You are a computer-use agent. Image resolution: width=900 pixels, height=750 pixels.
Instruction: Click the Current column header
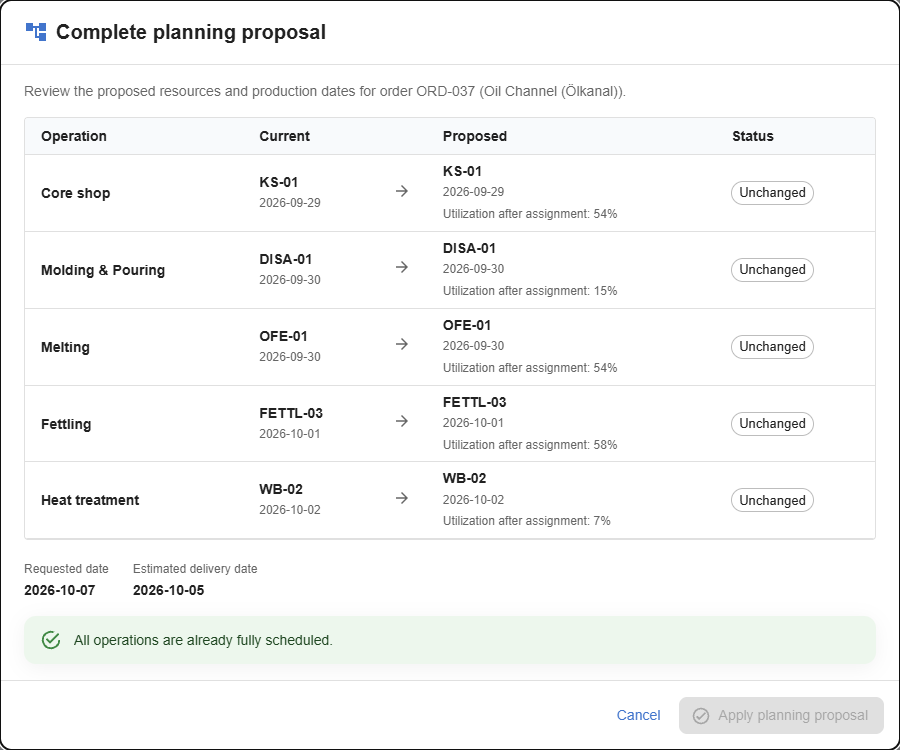pos(284,136)
